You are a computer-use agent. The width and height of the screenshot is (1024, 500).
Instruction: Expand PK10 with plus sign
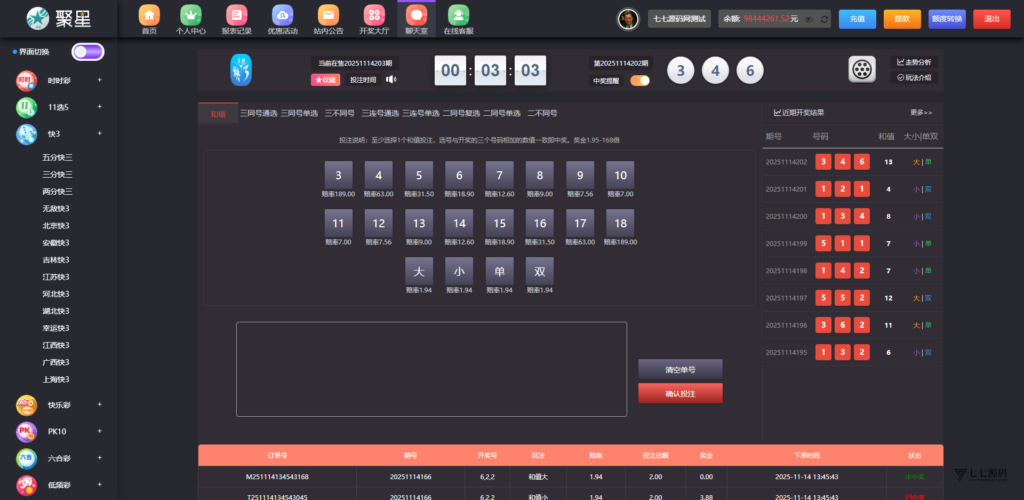pos(100,431)
